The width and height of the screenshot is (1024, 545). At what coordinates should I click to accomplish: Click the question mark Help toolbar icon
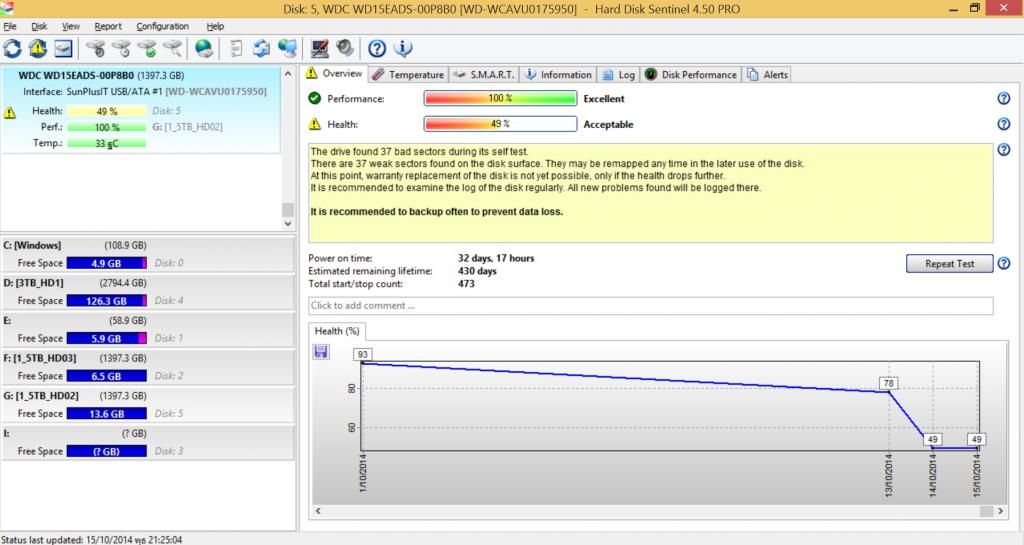coord(377,48)
